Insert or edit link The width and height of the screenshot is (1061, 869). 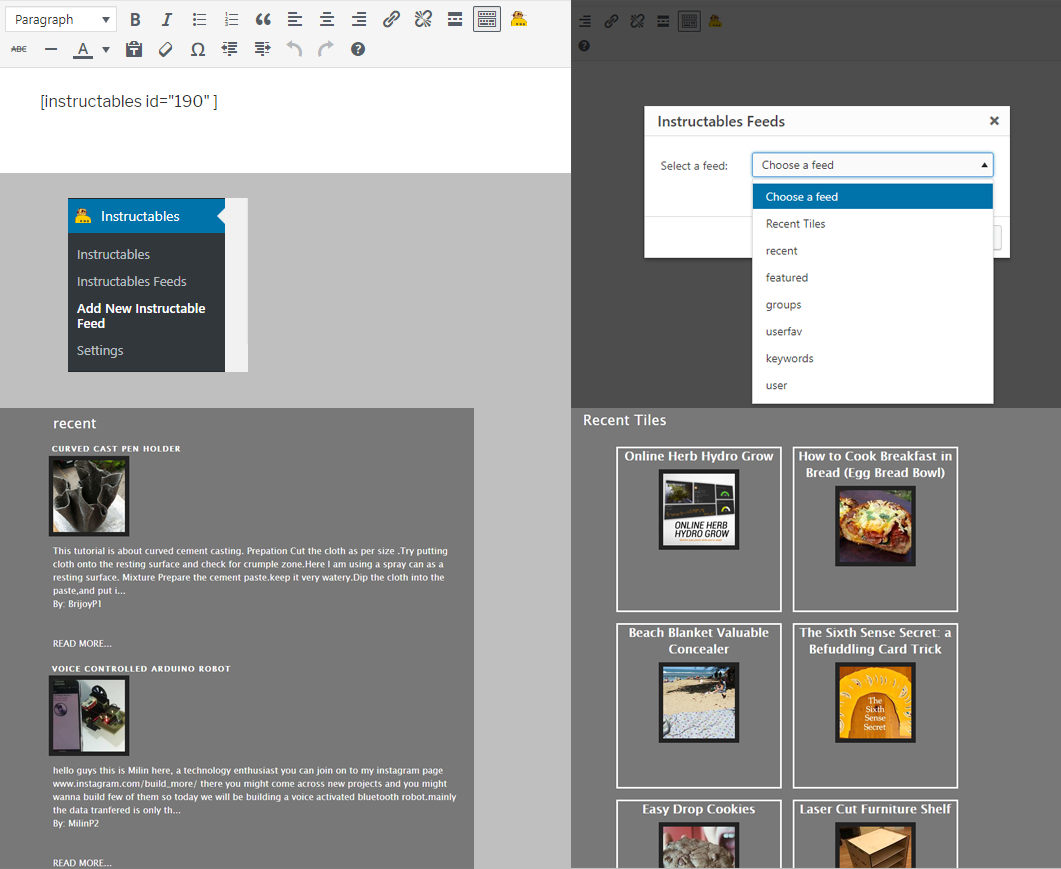[x=391, y=20]
